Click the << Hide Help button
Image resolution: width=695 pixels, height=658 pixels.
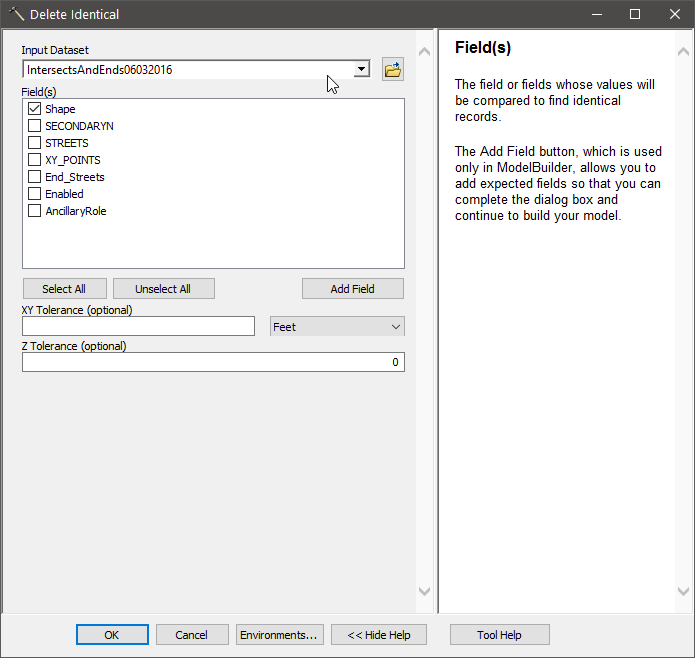coord(379,635)
